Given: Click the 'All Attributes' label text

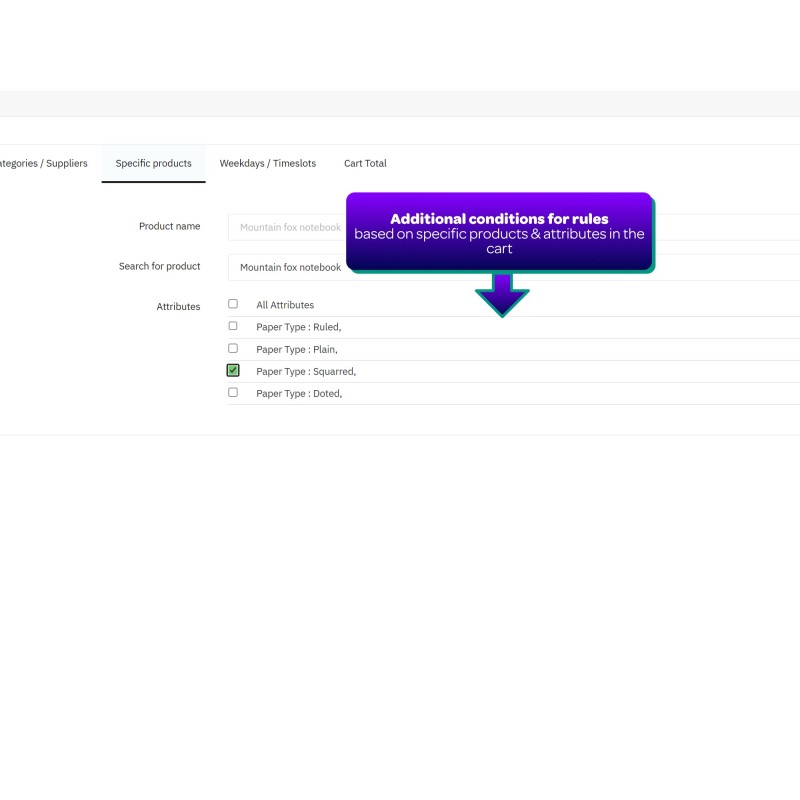Looking at the screenshot, I should (x=285, y=305).
